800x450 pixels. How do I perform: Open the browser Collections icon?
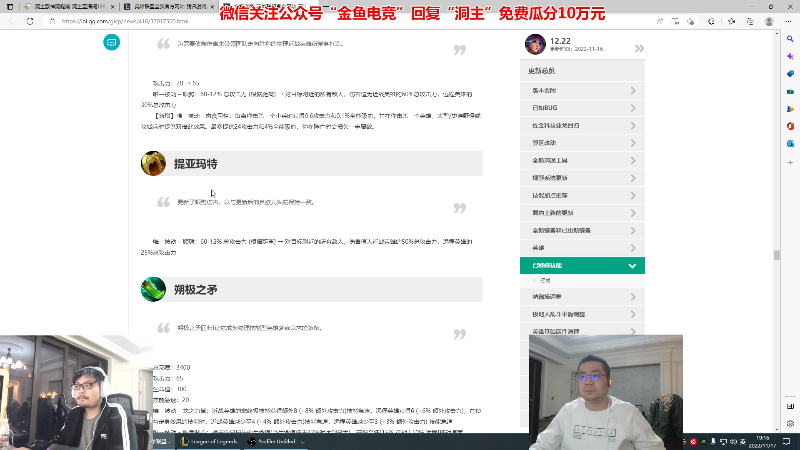(x=750, y=21)
